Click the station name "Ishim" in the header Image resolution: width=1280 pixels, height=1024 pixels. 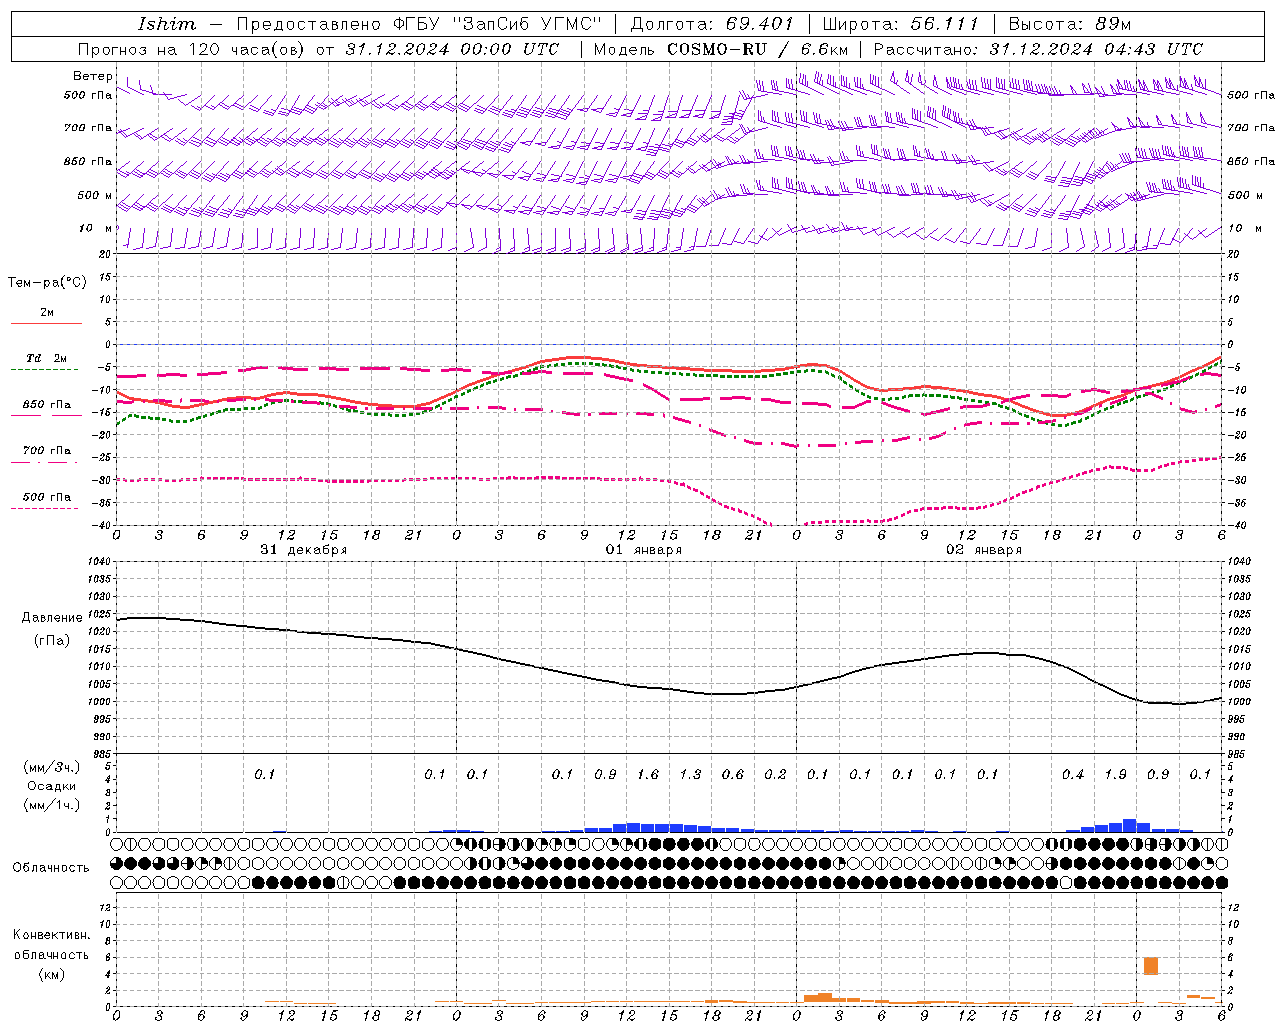click(x=167, y=24)
